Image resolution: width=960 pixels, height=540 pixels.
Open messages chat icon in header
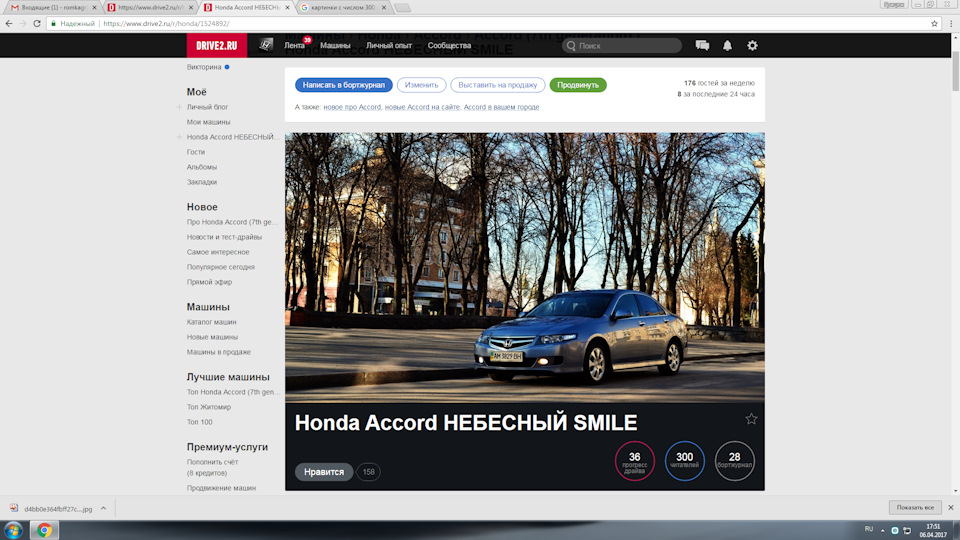click(702, 45)
